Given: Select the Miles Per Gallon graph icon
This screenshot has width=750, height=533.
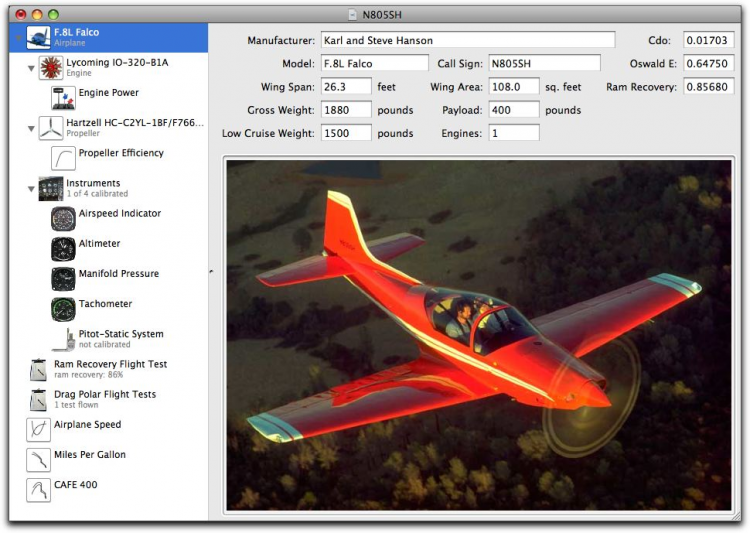Looking at the screenshot, I should tap(38, 460).
